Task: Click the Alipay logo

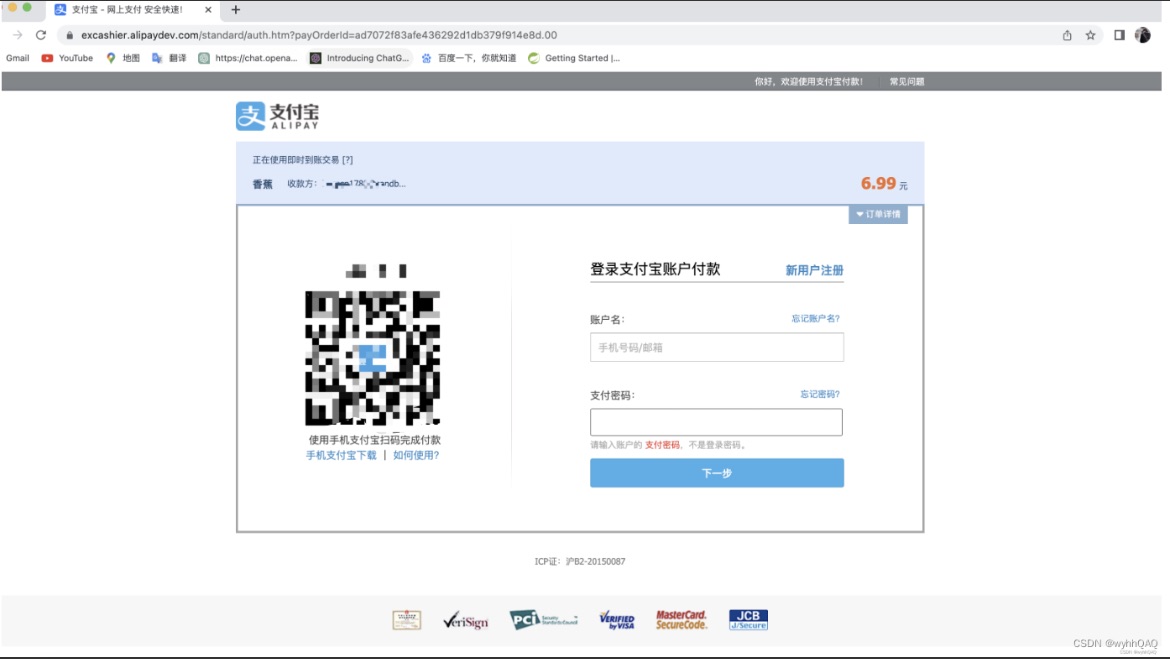Action: [x=278, y=116]
